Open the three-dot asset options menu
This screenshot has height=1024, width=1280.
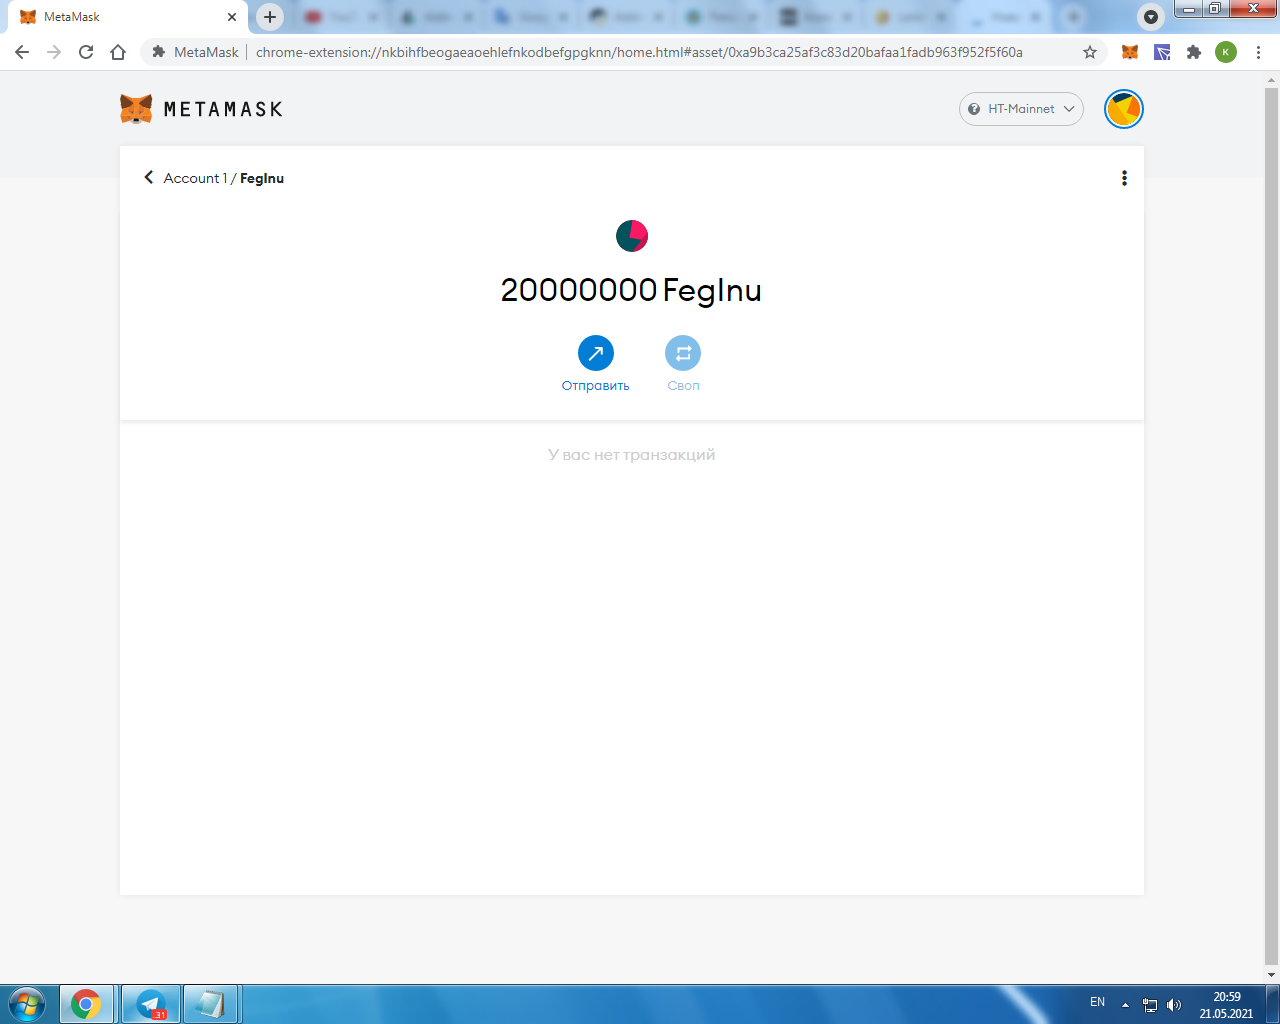pos(1124,178)
